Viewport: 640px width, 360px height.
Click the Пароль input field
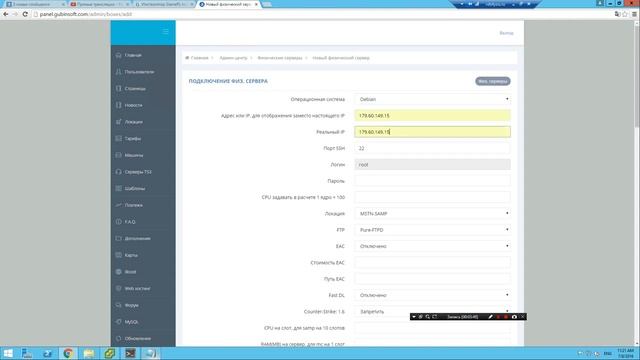(x=432, y=181)
